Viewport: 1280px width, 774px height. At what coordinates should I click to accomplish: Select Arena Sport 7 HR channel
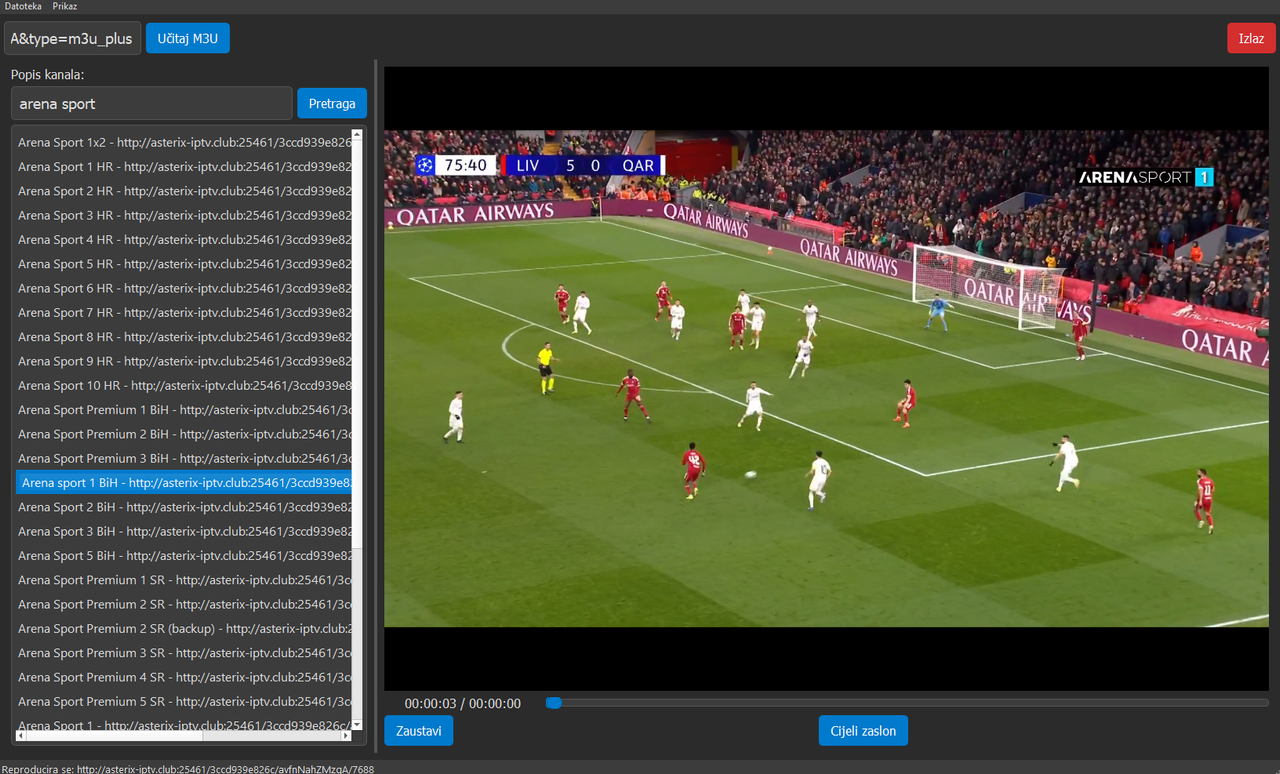184,312
